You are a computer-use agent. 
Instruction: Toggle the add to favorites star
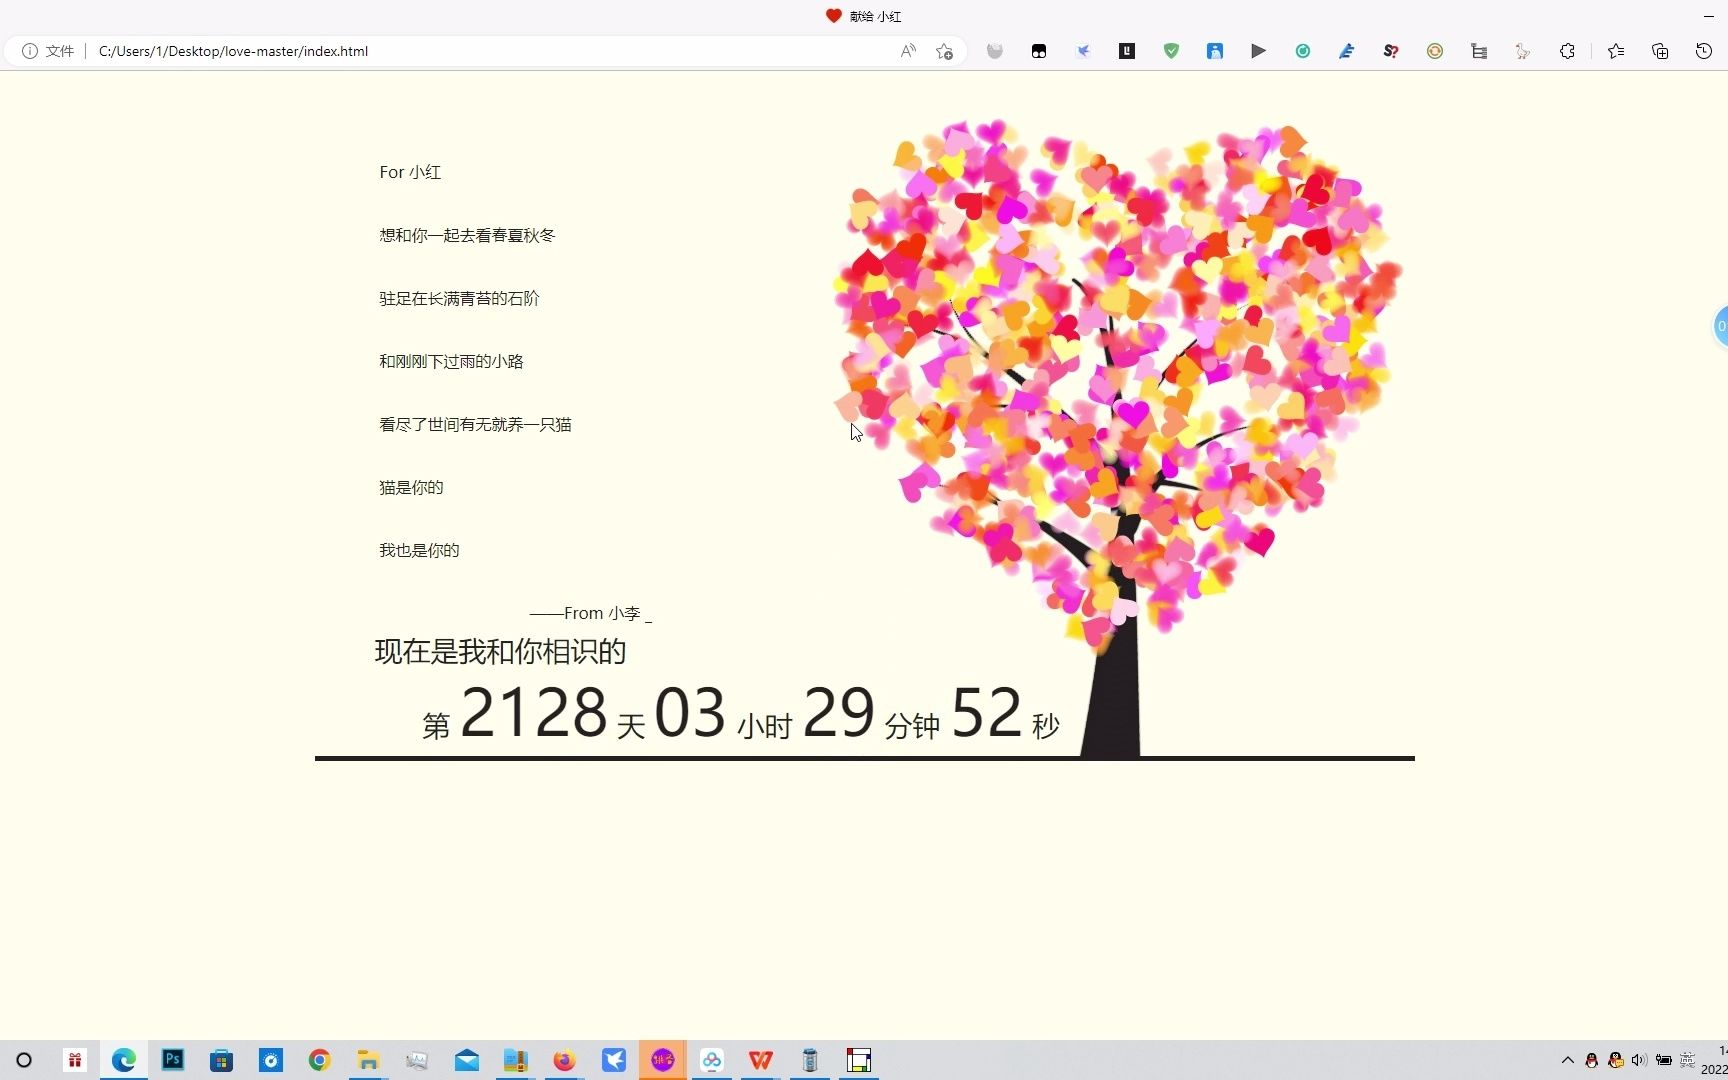pos(942,51)
